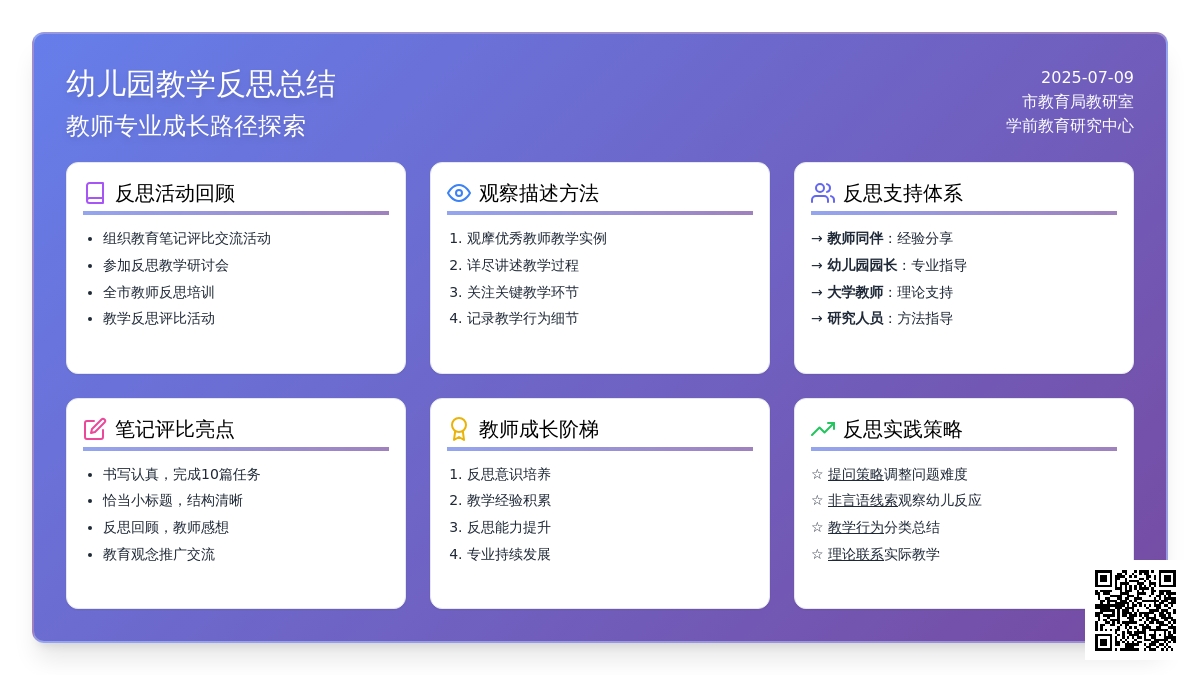Click the book icon beside 反思活动回顾
1200x675 pixels.
pos(95,193)
